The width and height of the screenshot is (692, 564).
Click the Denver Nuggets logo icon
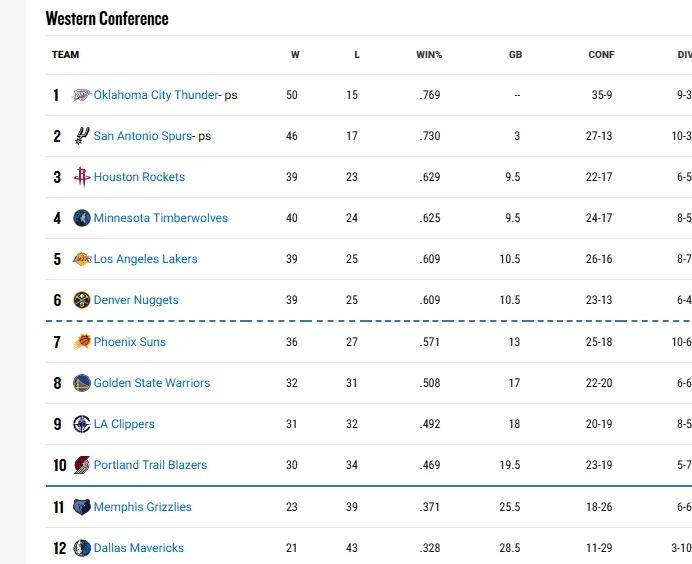pyautogui.click(x=82, y=300)
